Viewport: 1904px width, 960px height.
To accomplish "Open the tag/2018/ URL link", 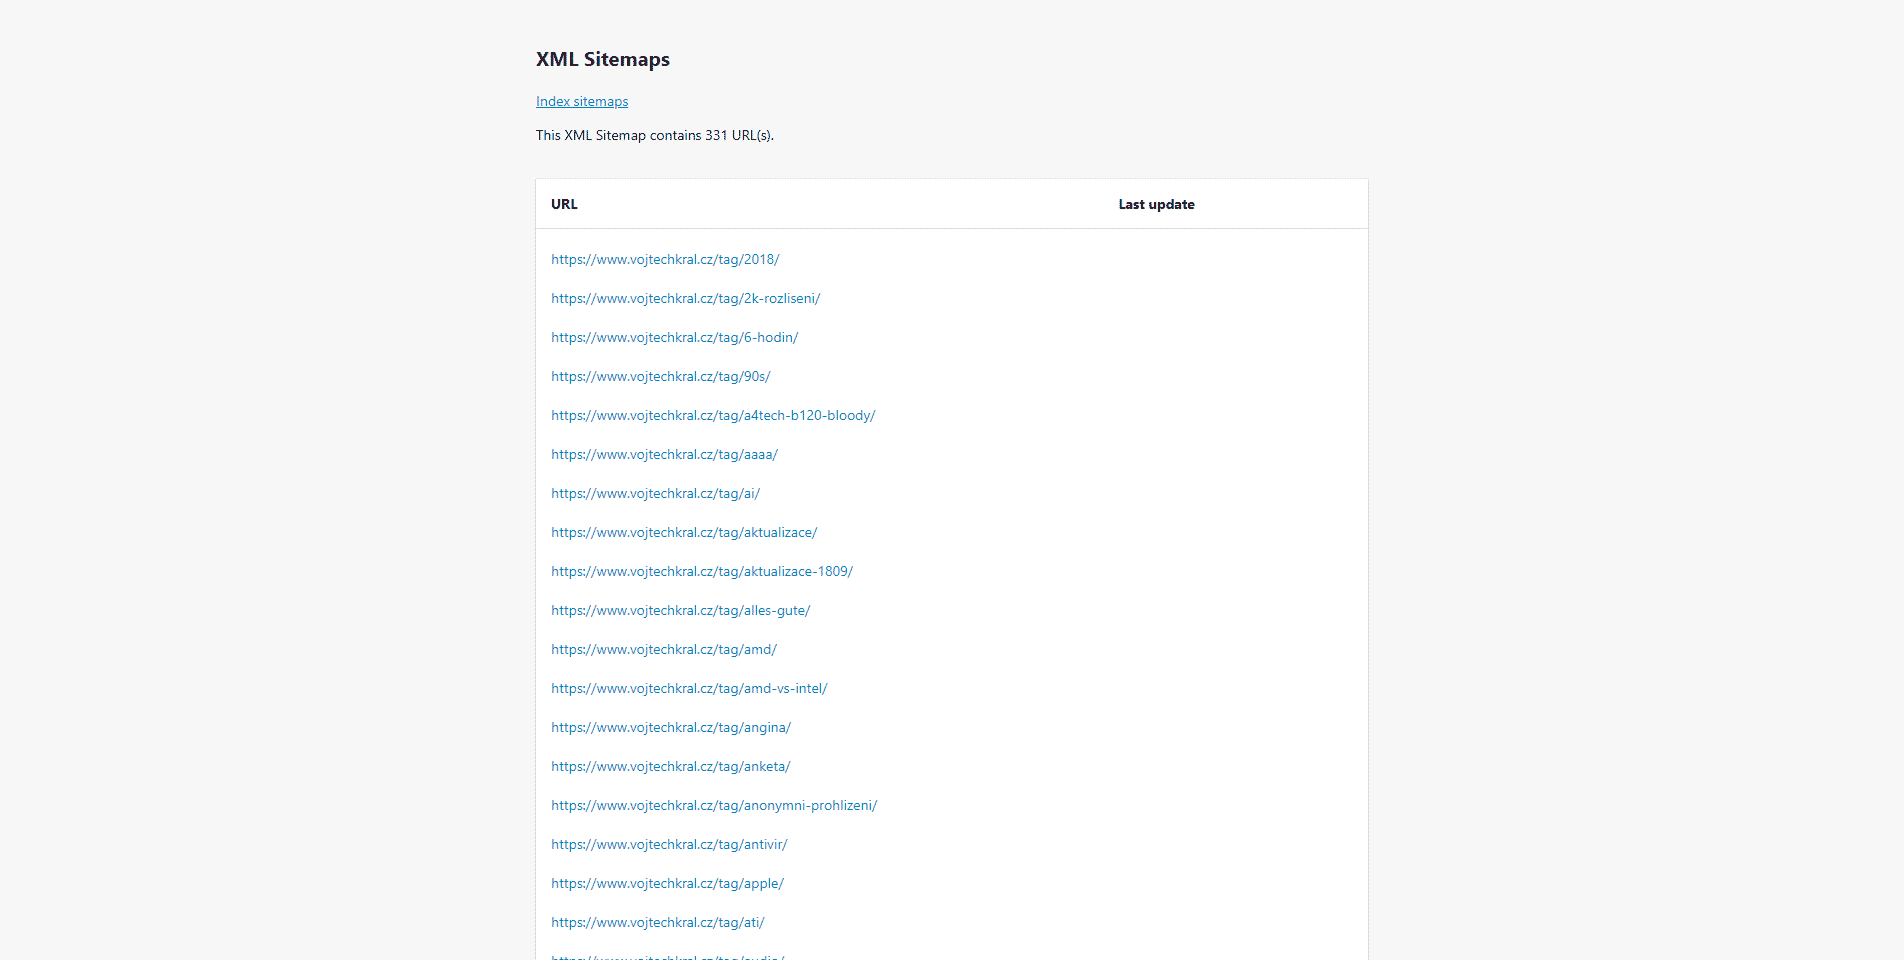I will [665, 260].
